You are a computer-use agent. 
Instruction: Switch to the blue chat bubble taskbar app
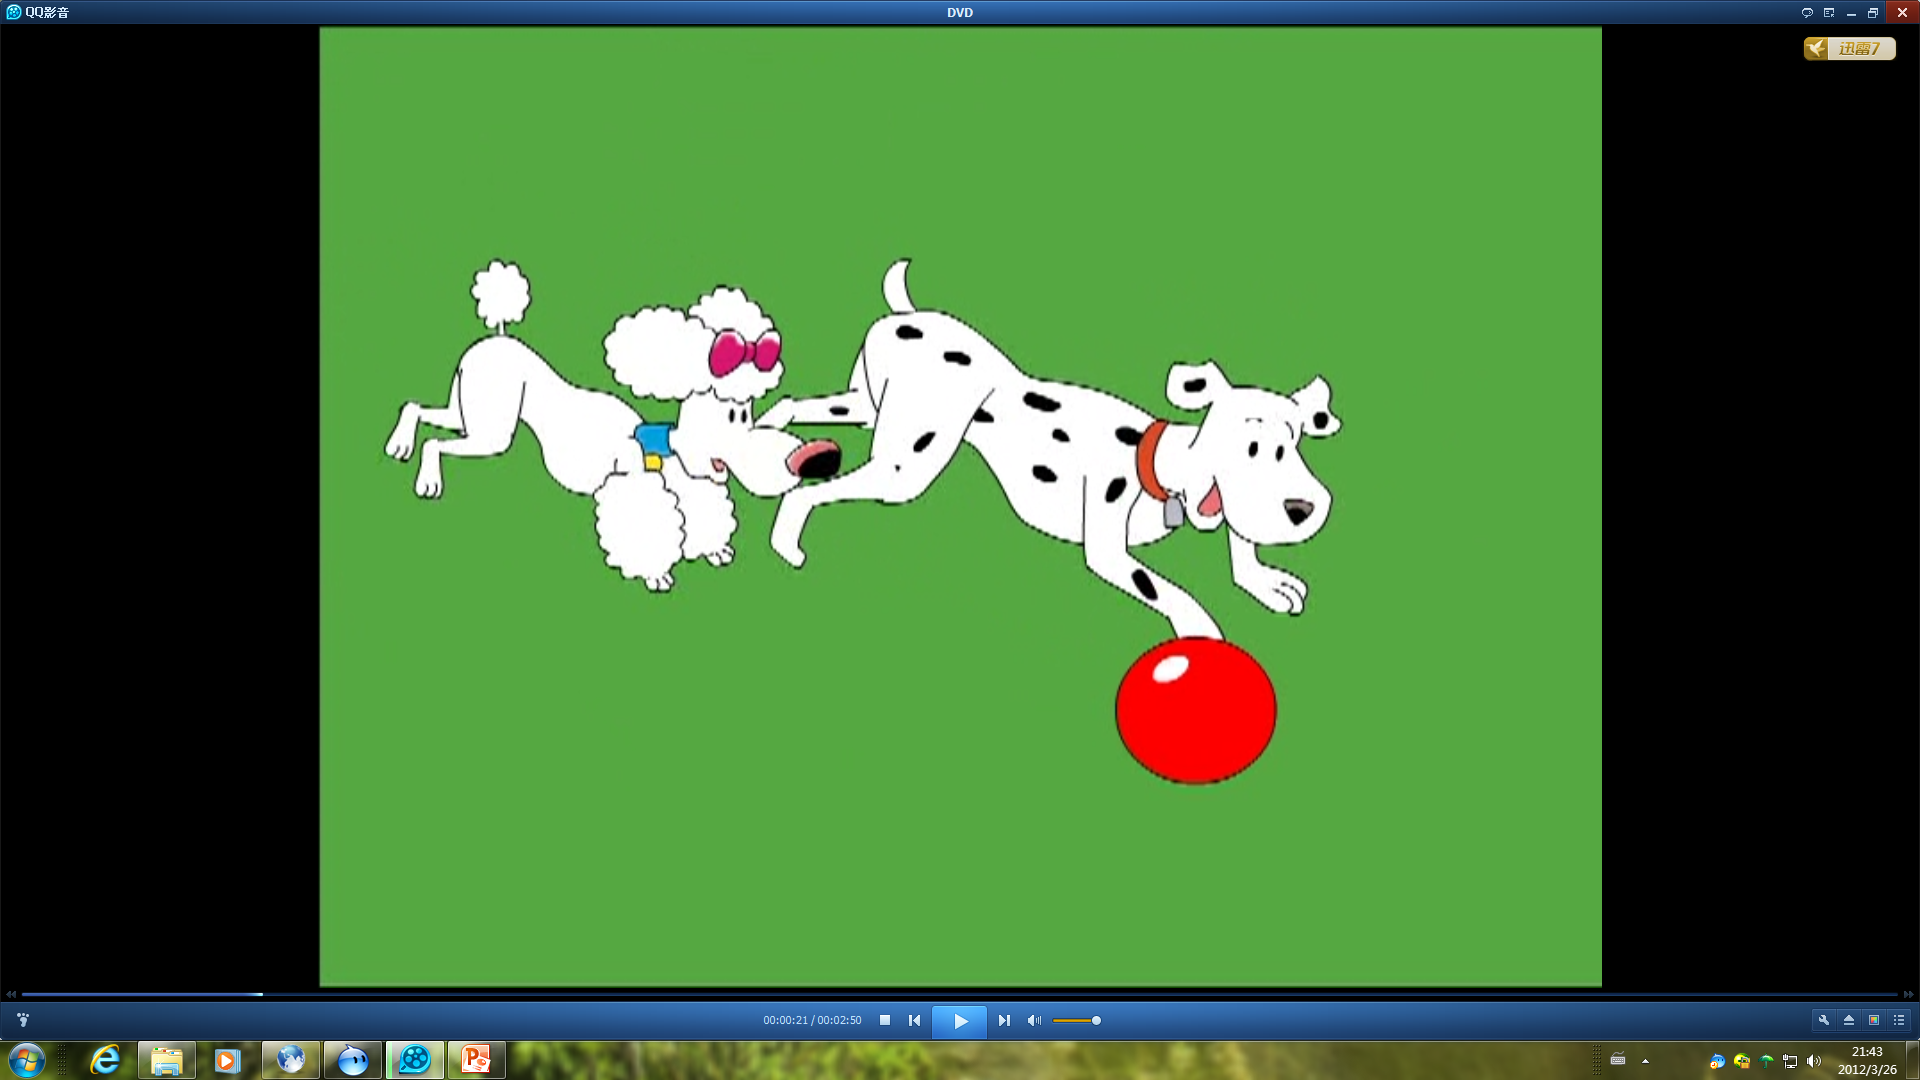[352, 1060]
